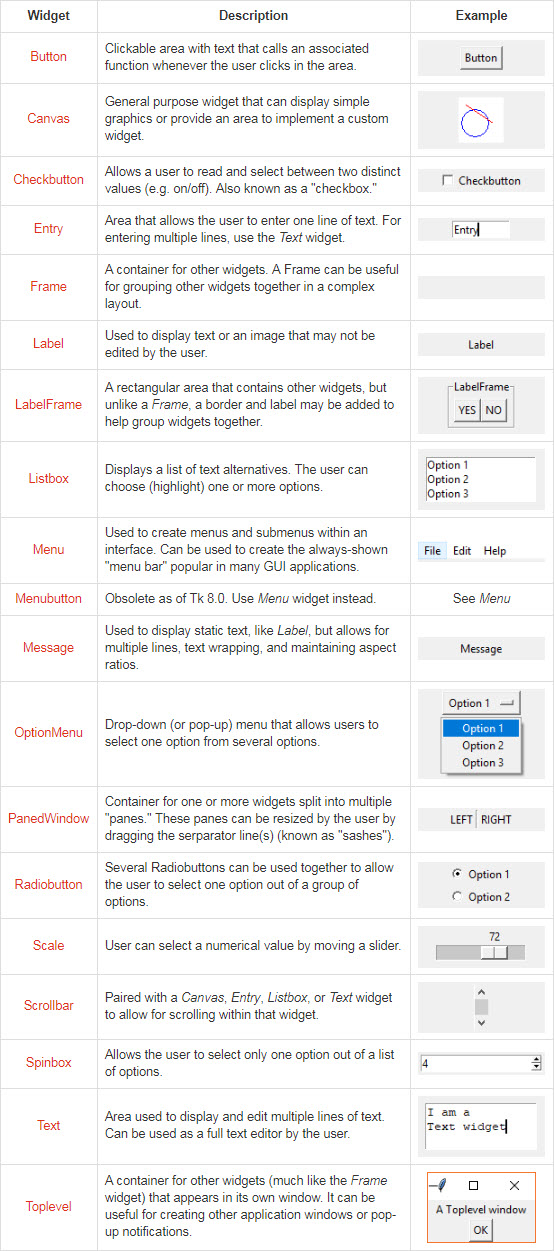Click the OK button in Toplevel window
The width and height of the screenshot is (554, 1251).
[x=481, y=1229]
